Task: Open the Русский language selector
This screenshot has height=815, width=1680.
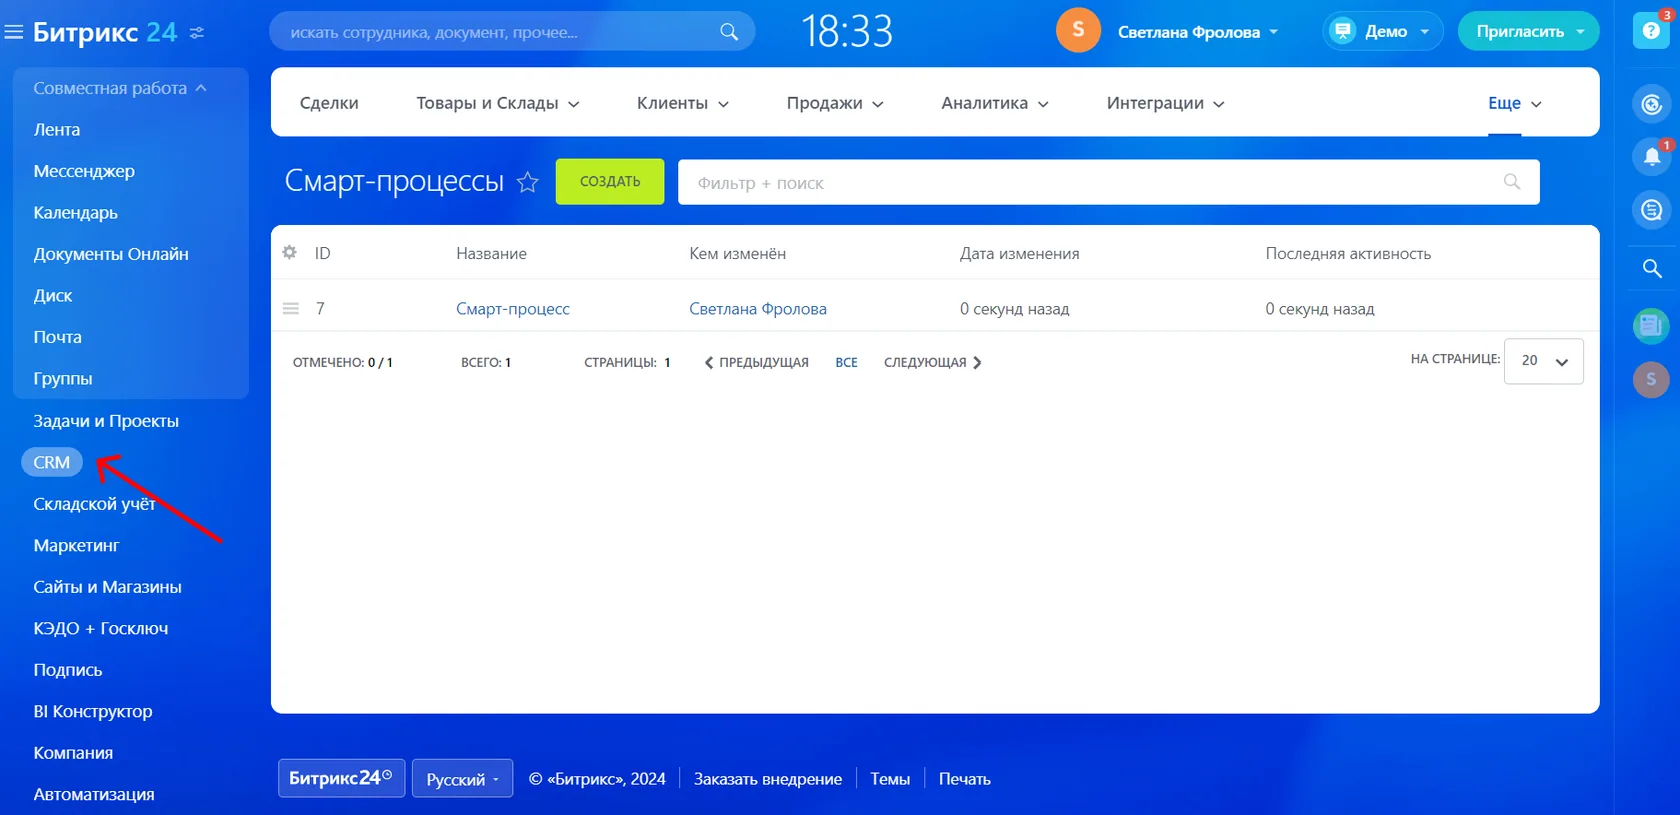Action: click(462, 778)
